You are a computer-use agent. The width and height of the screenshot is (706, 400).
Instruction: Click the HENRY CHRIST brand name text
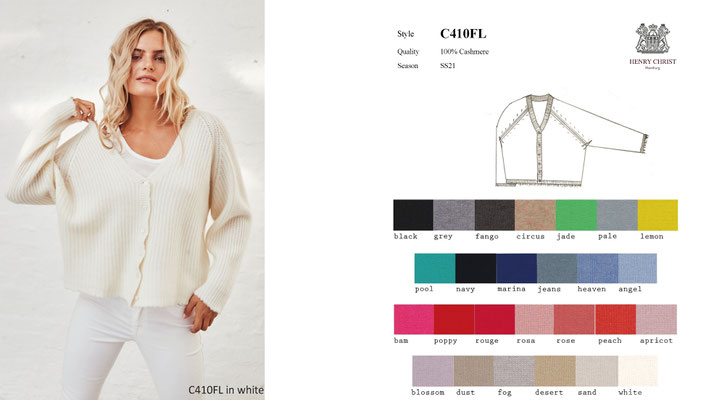pyautogui.click(x=652, y=62)
